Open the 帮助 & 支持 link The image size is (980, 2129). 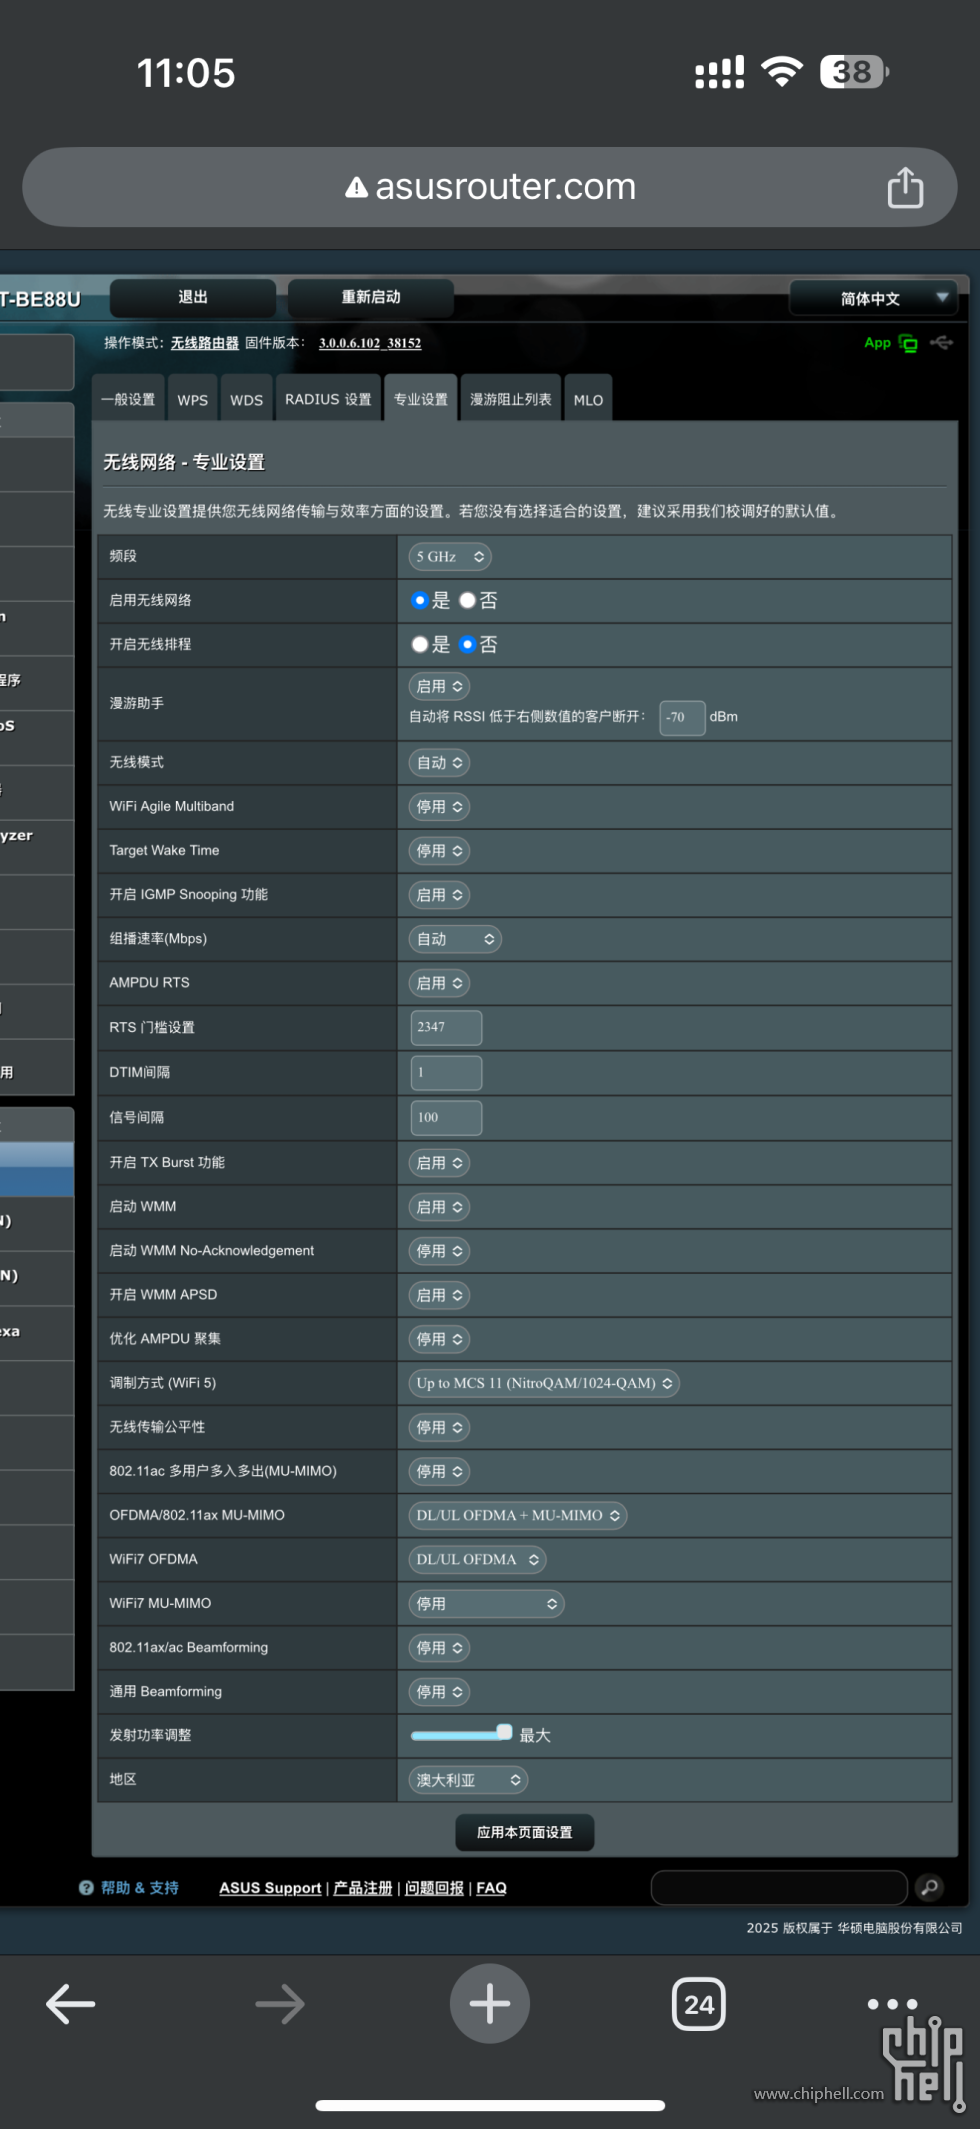[140, 1888]
